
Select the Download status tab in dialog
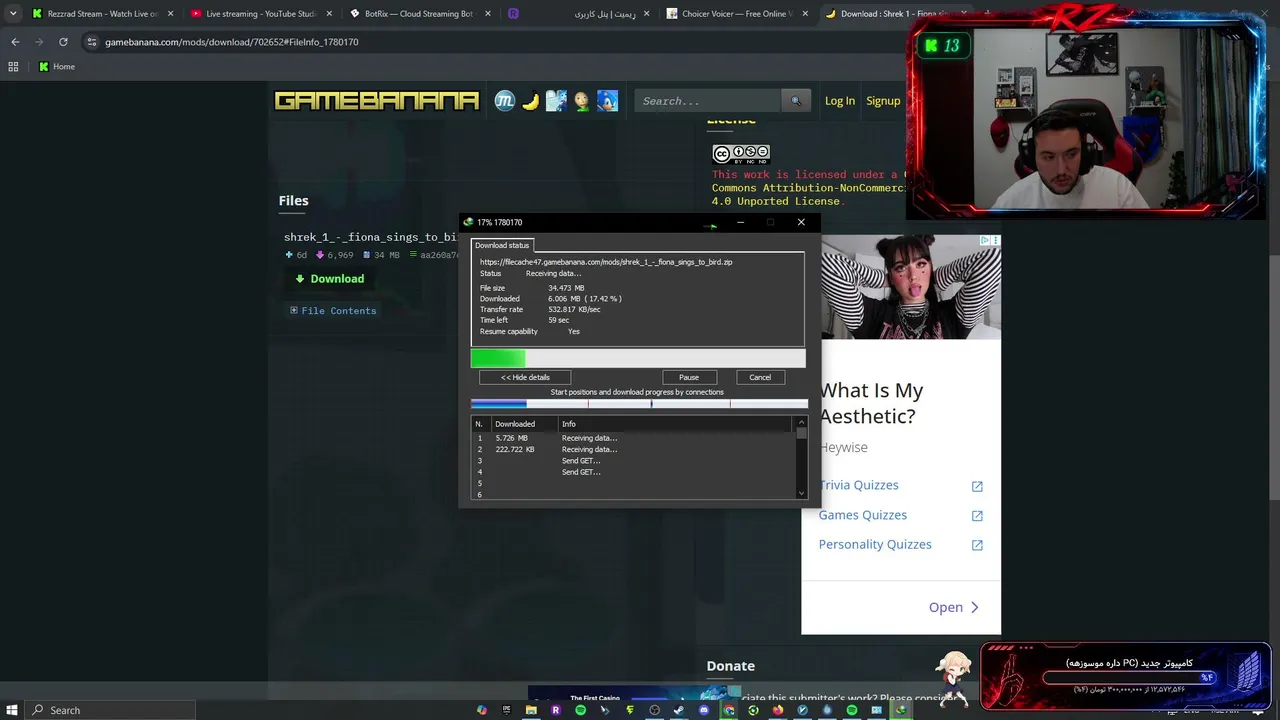502,245
